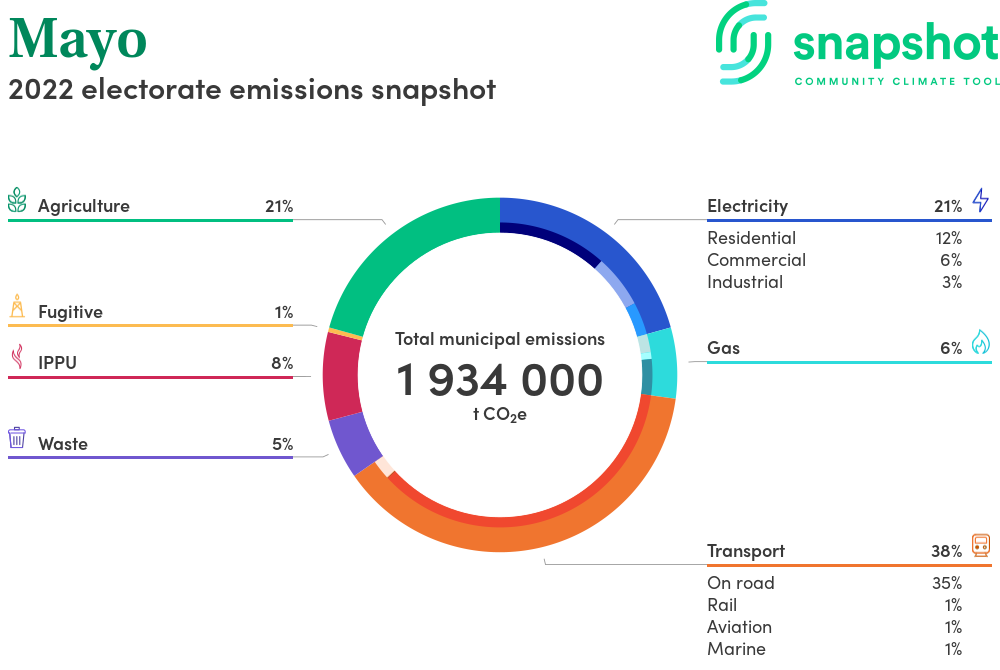The width and height of the screenshot is (1000, 670).
Task: Click the Residential row label
Action: [x=751, y=238]
